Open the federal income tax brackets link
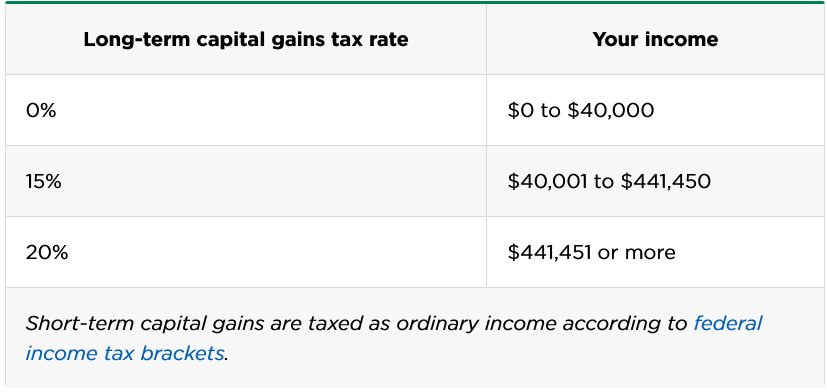The image size is (827, 392). [x=125, y=353]
